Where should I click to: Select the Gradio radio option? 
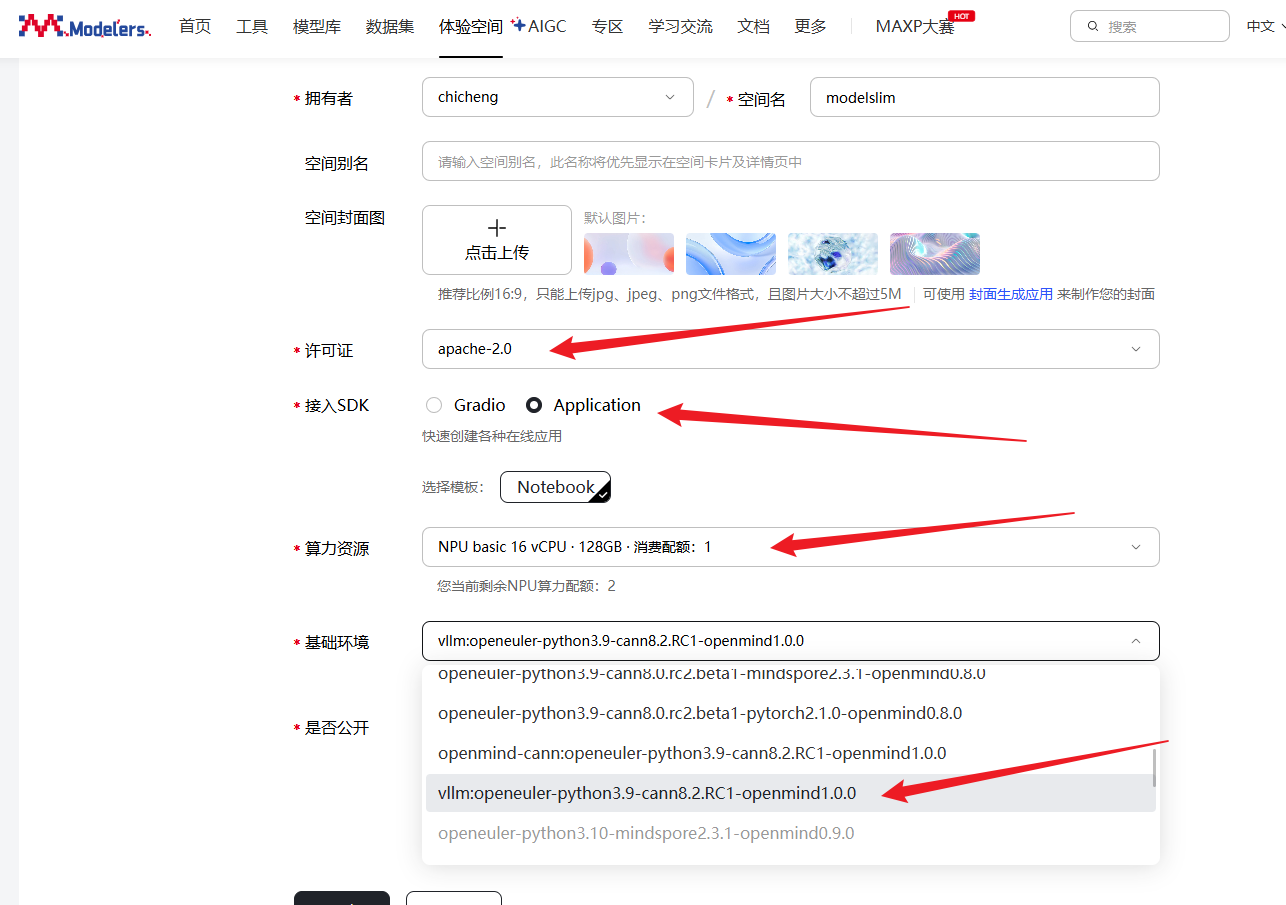(434, 405)
